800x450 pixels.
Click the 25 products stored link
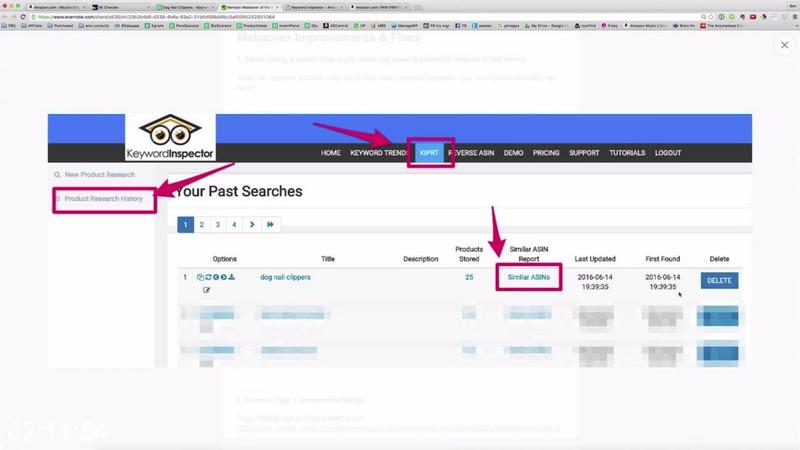[469, 277]
